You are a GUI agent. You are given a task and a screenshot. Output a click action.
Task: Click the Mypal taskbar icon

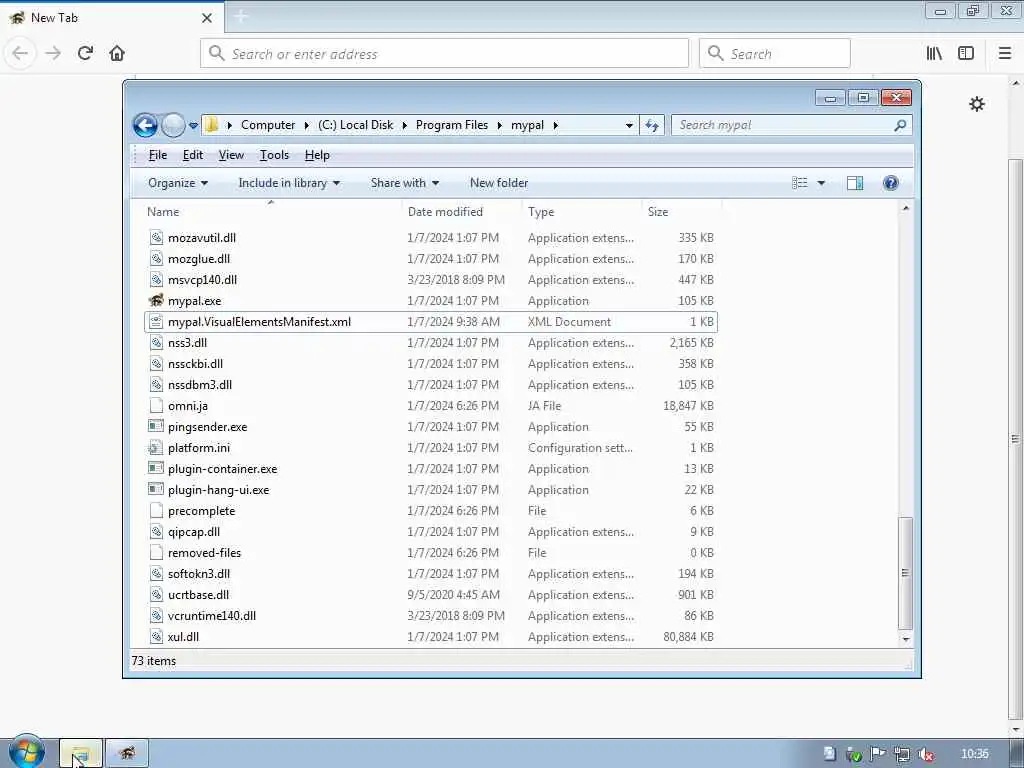pyautogui.click(x=127, y=753)
